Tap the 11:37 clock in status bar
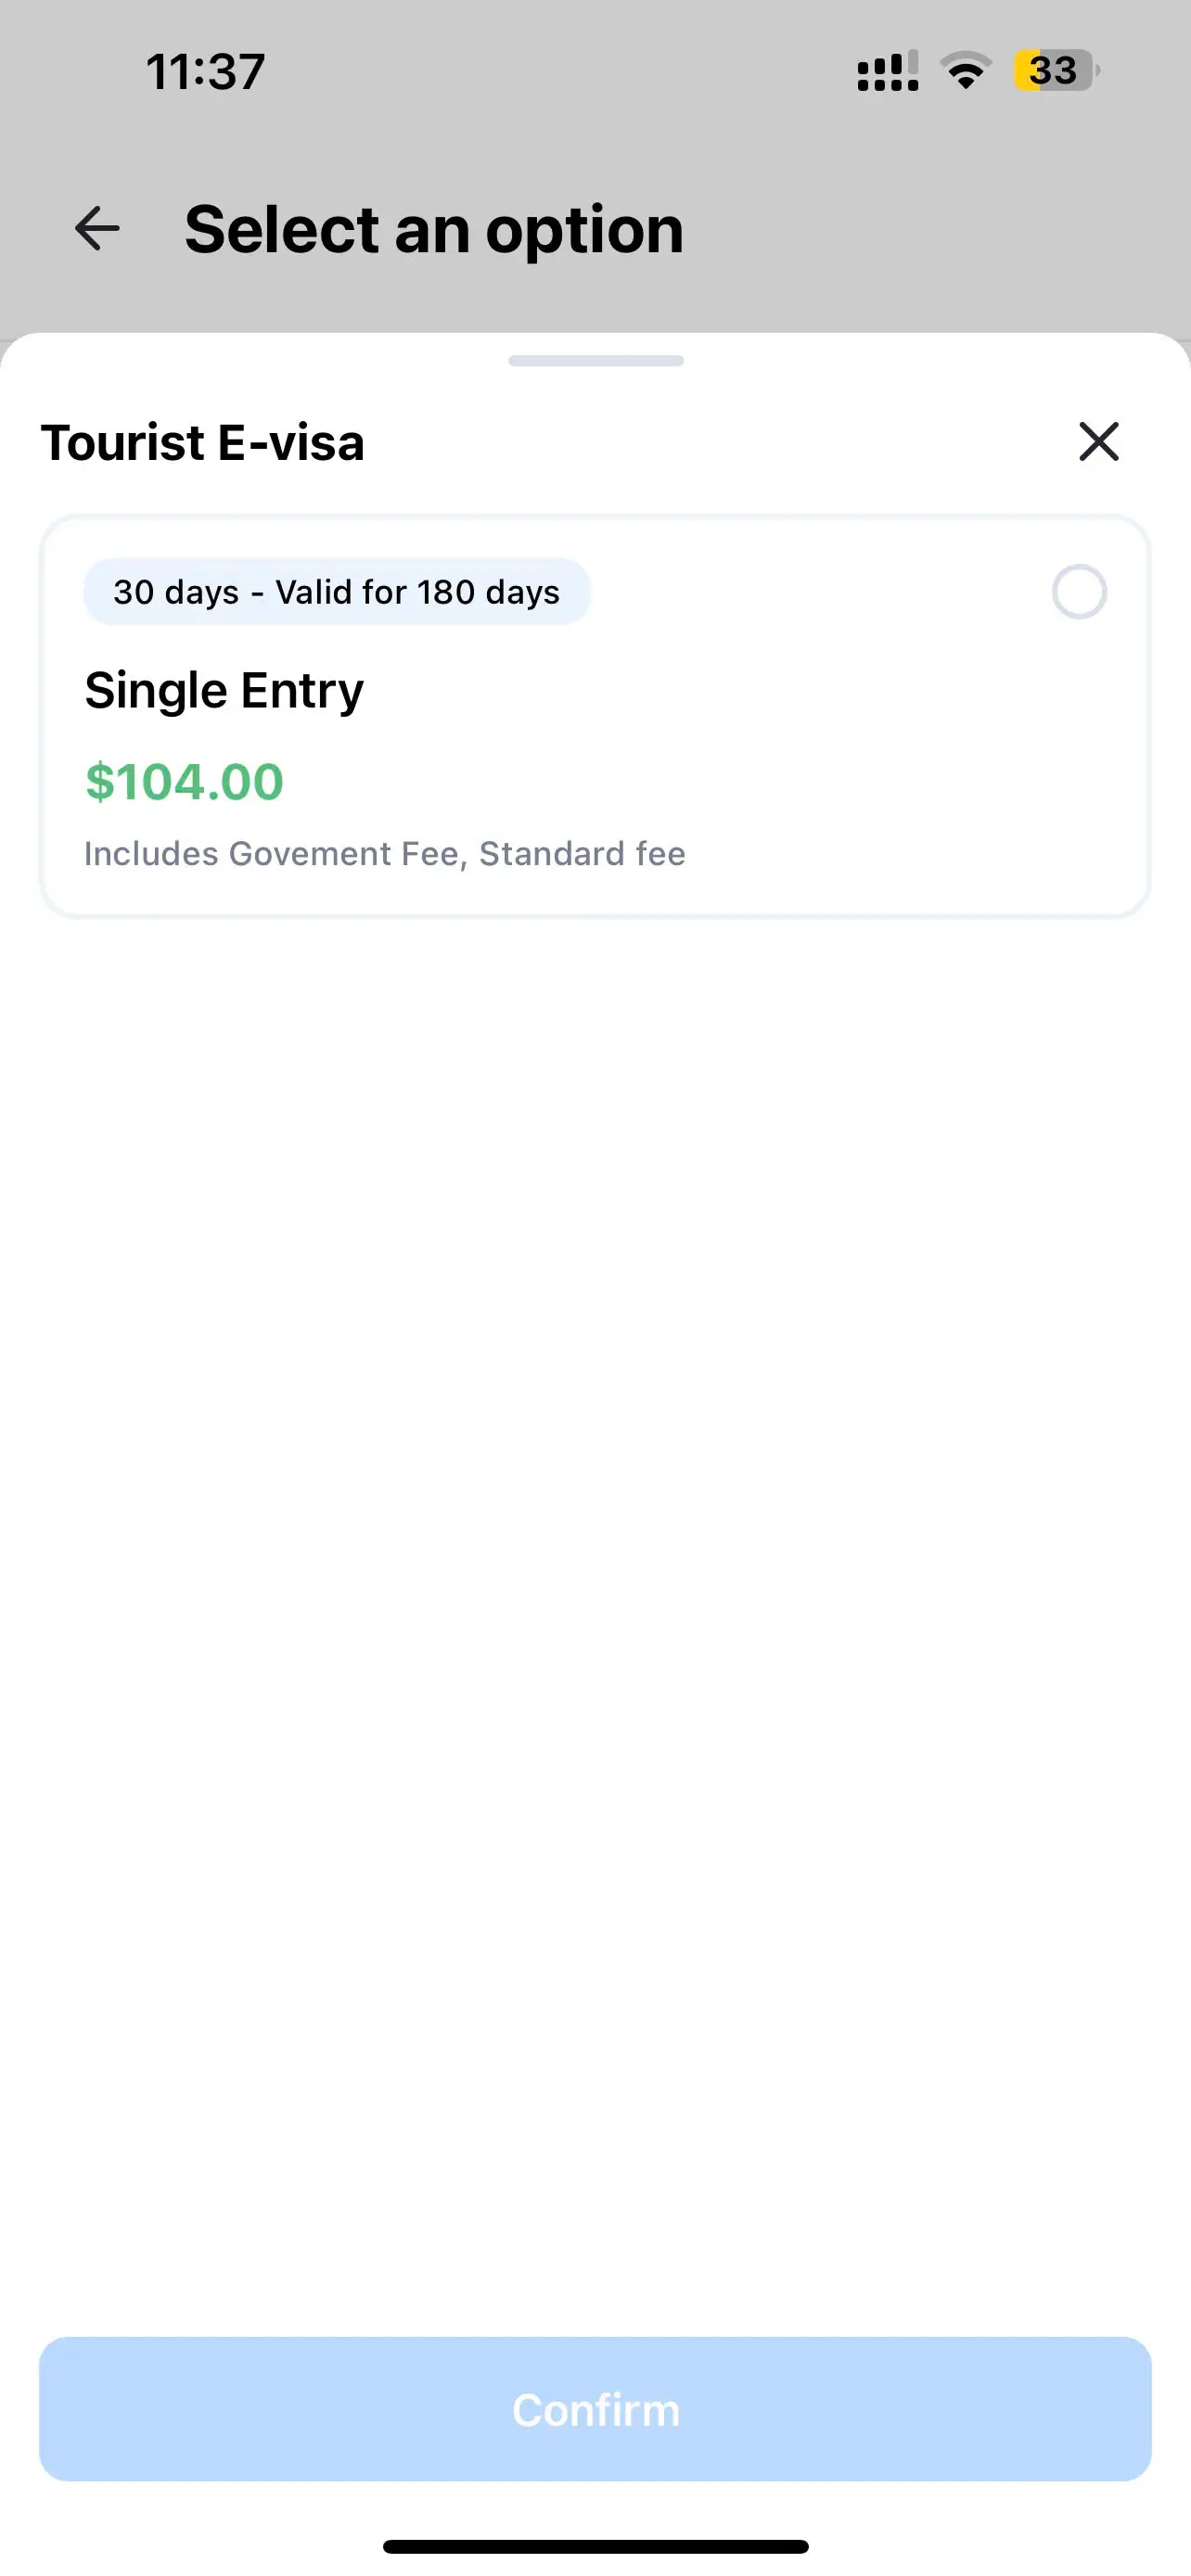1191x2576 pixels. point(205,72)
